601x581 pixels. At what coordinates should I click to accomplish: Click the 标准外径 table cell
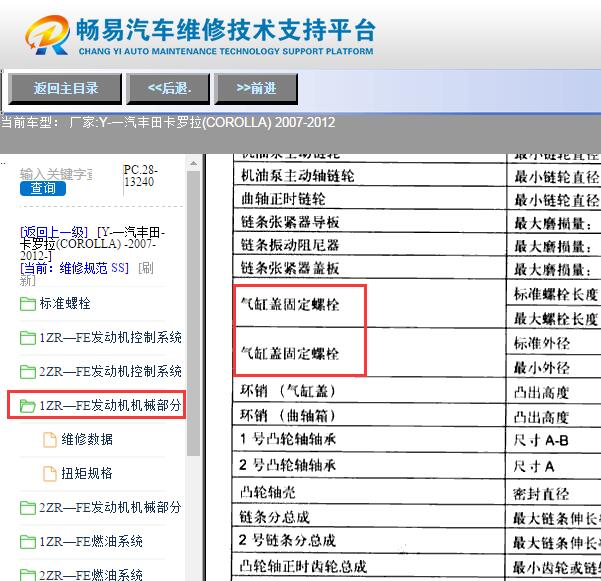(x=554, y=343)
